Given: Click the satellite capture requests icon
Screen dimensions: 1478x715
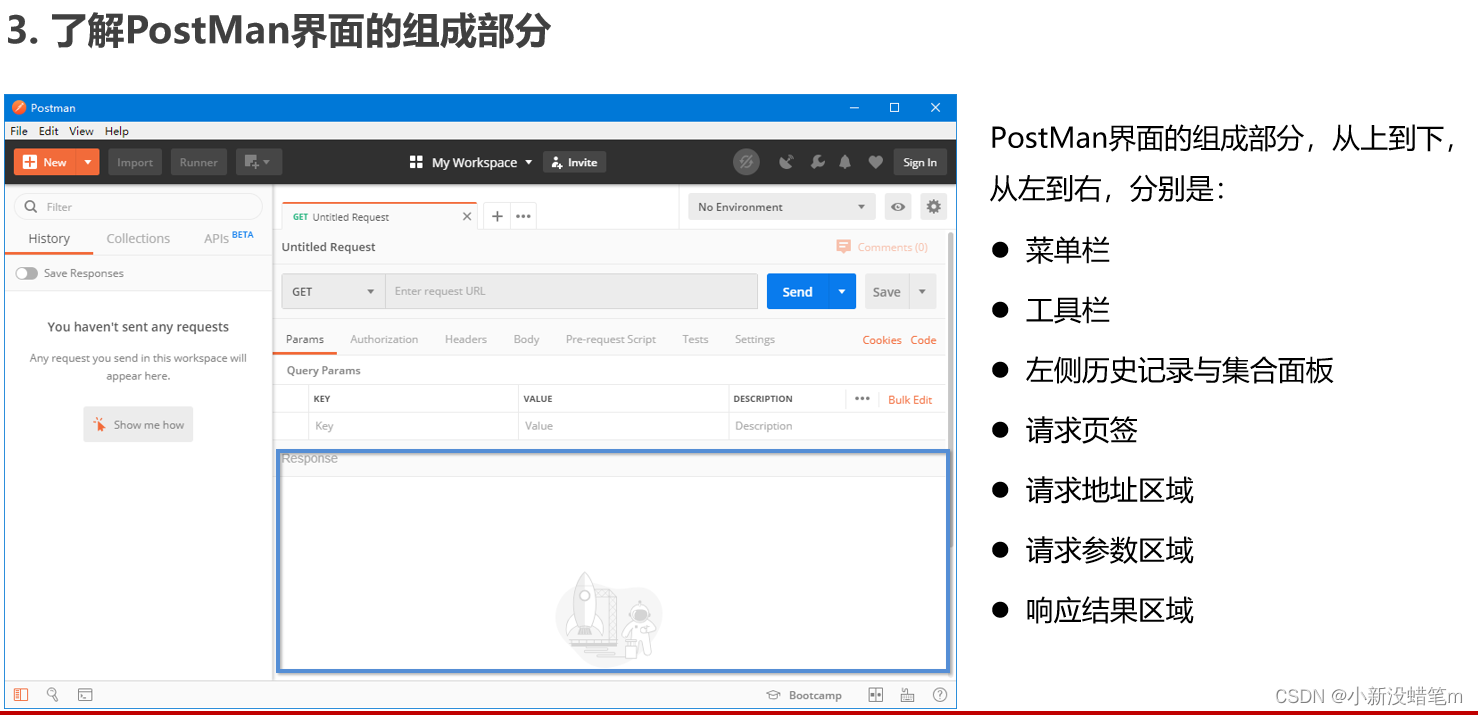Looking at the screenshot, I should pos(786,162).
